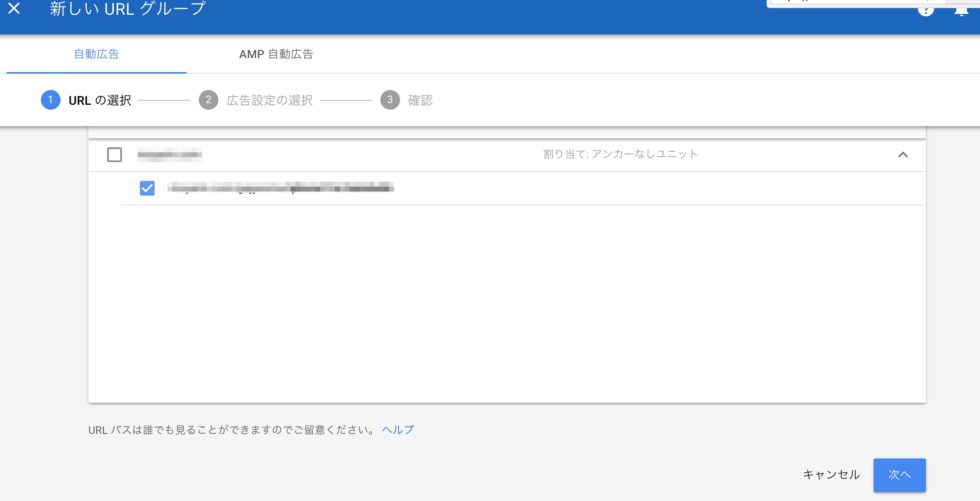Collapse the domain row with chevron
The width and height of the screenshot is (980, 501).
tap(903, 155)
